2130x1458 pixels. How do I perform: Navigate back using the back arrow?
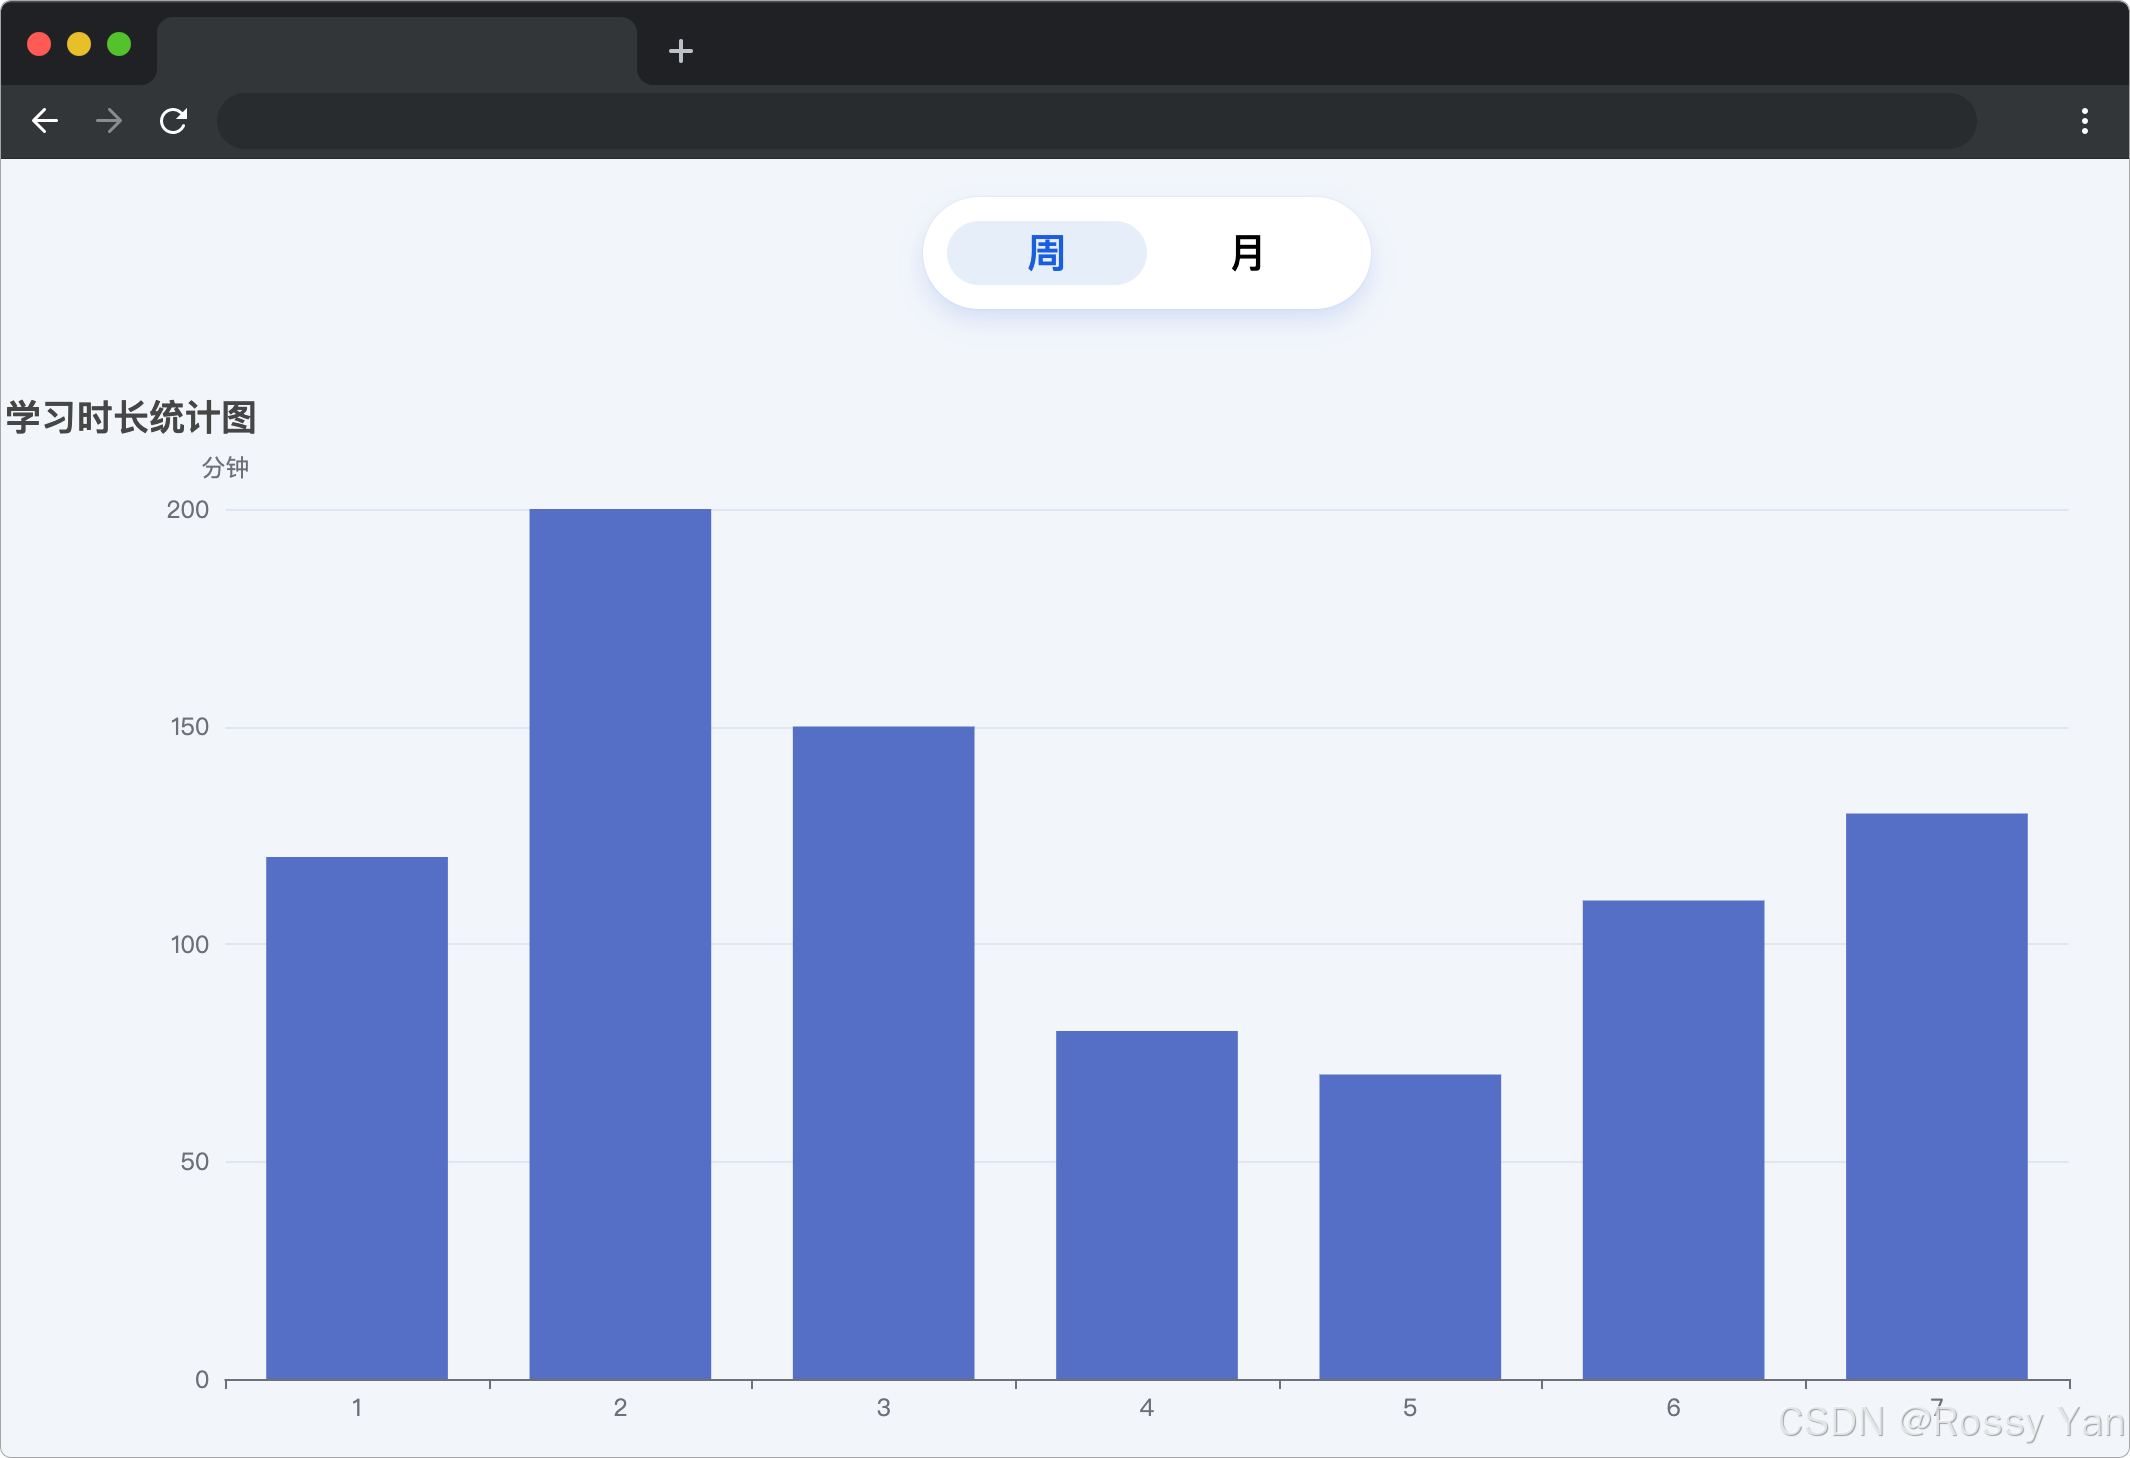click(45, 120)
